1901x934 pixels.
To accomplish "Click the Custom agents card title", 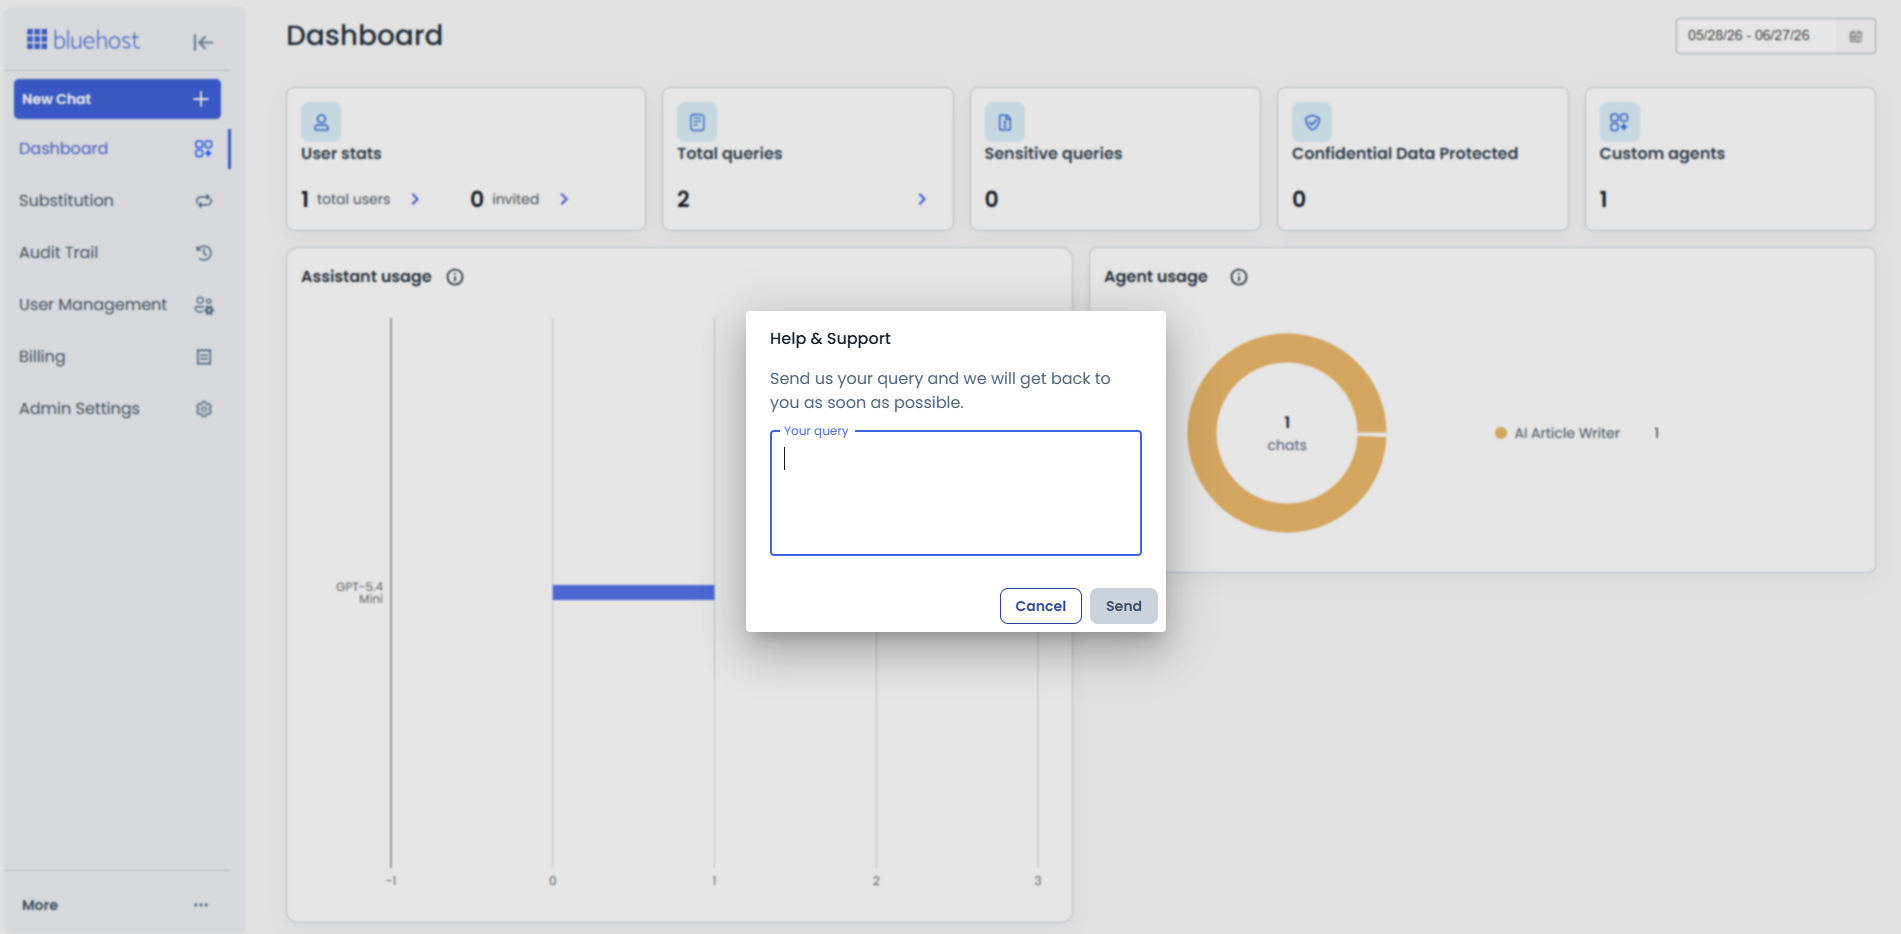I will (x=1662, y=154).
